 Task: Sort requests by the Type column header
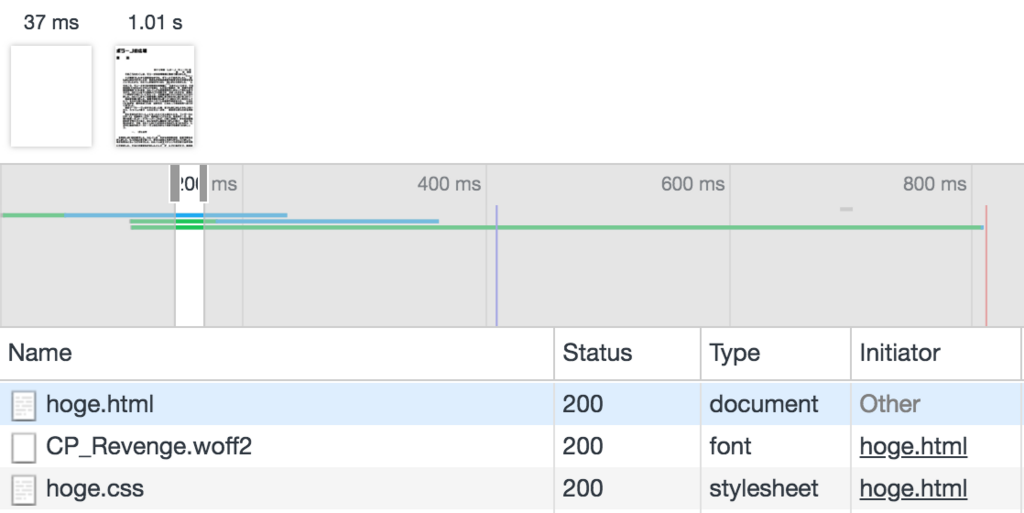coord(735,353)
